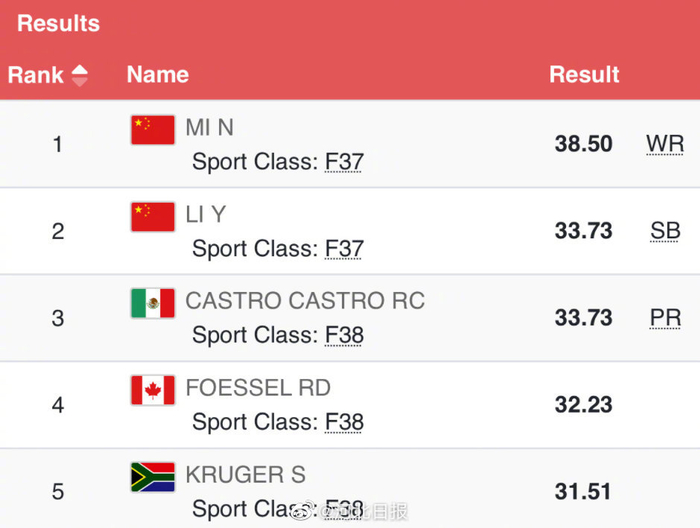The height and width of the screenshot is (528, 700).
Task: Click the Rank sort arrows icon
Action: [79, 75]
